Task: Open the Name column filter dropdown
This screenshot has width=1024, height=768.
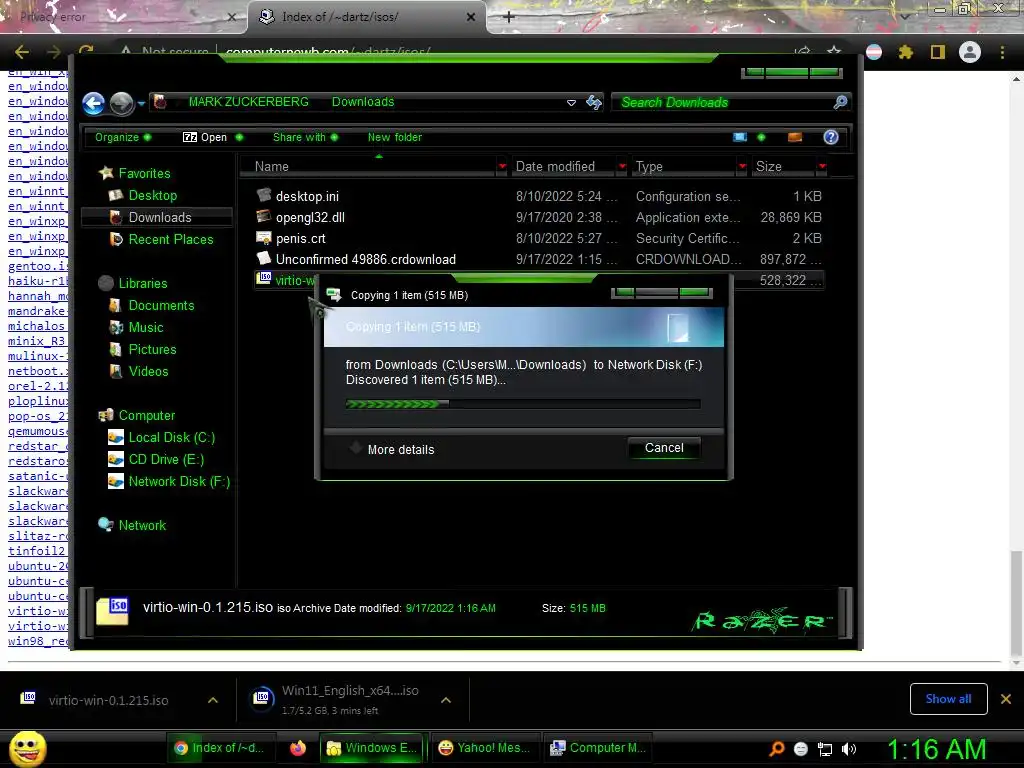Action: (502, 167)
